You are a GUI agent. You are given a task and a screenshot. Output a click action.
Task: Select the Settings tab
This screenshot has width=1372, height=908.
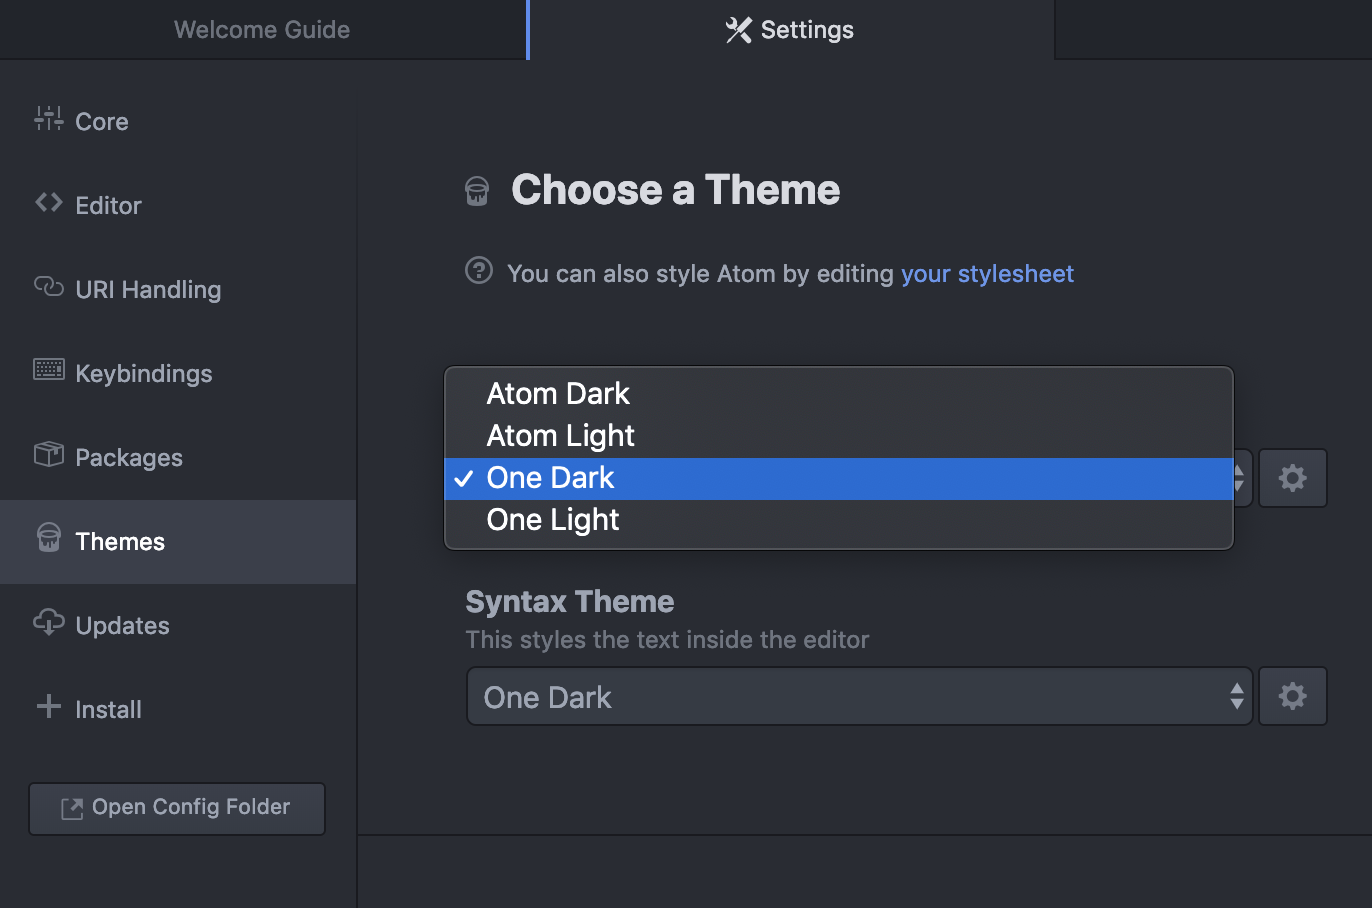[x=790, y=30]
